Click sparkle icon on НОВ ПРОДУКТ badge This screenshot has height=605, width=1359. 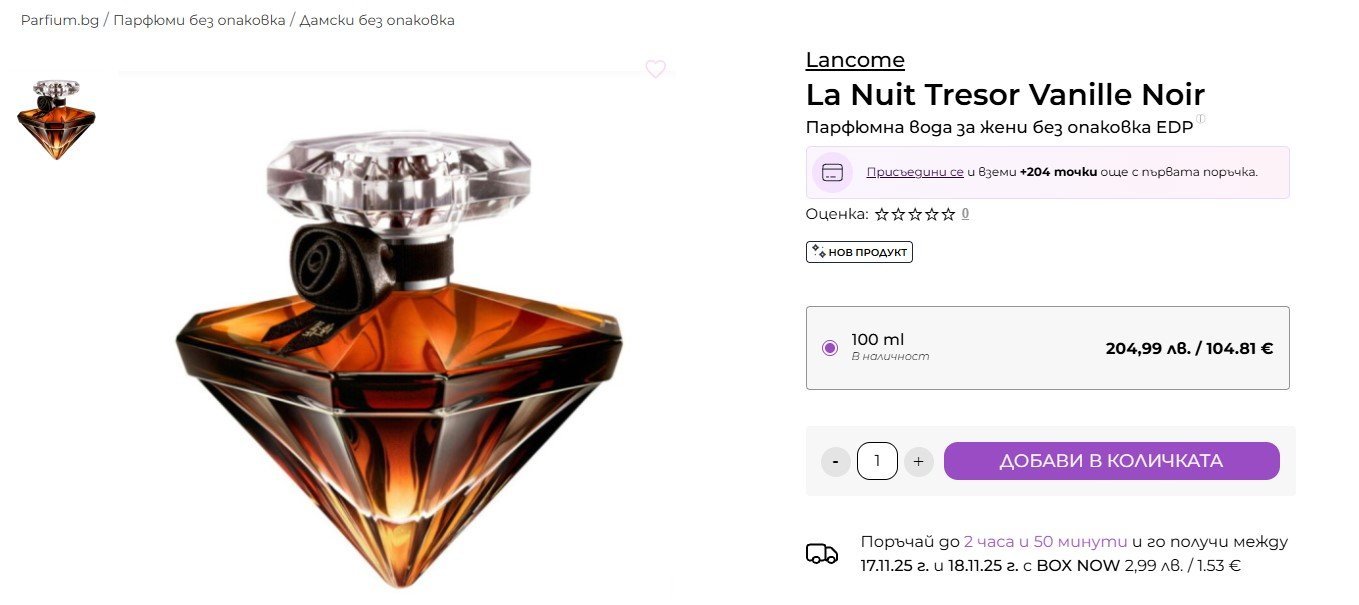coord(818,252)
